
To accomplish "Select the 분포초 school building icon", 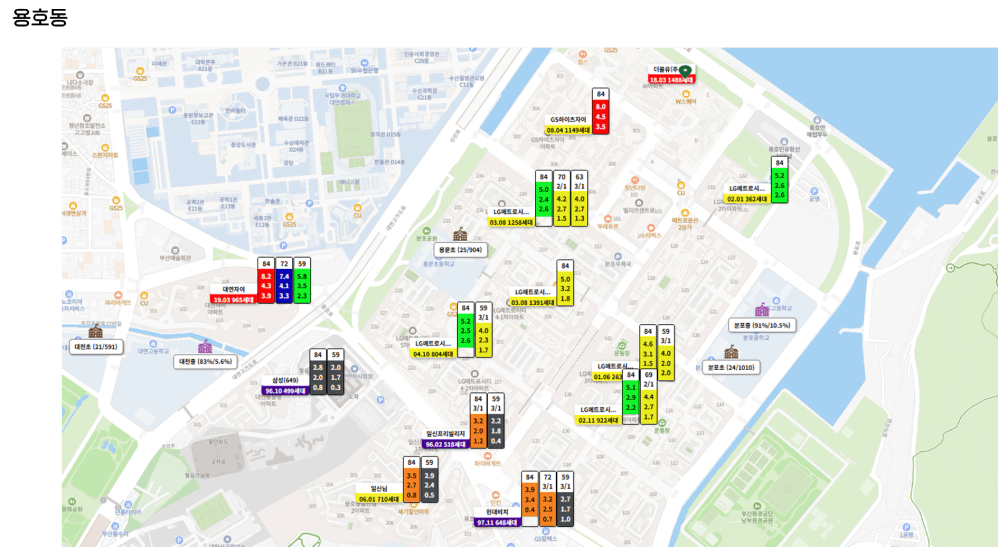I will (x=731, y=352).
